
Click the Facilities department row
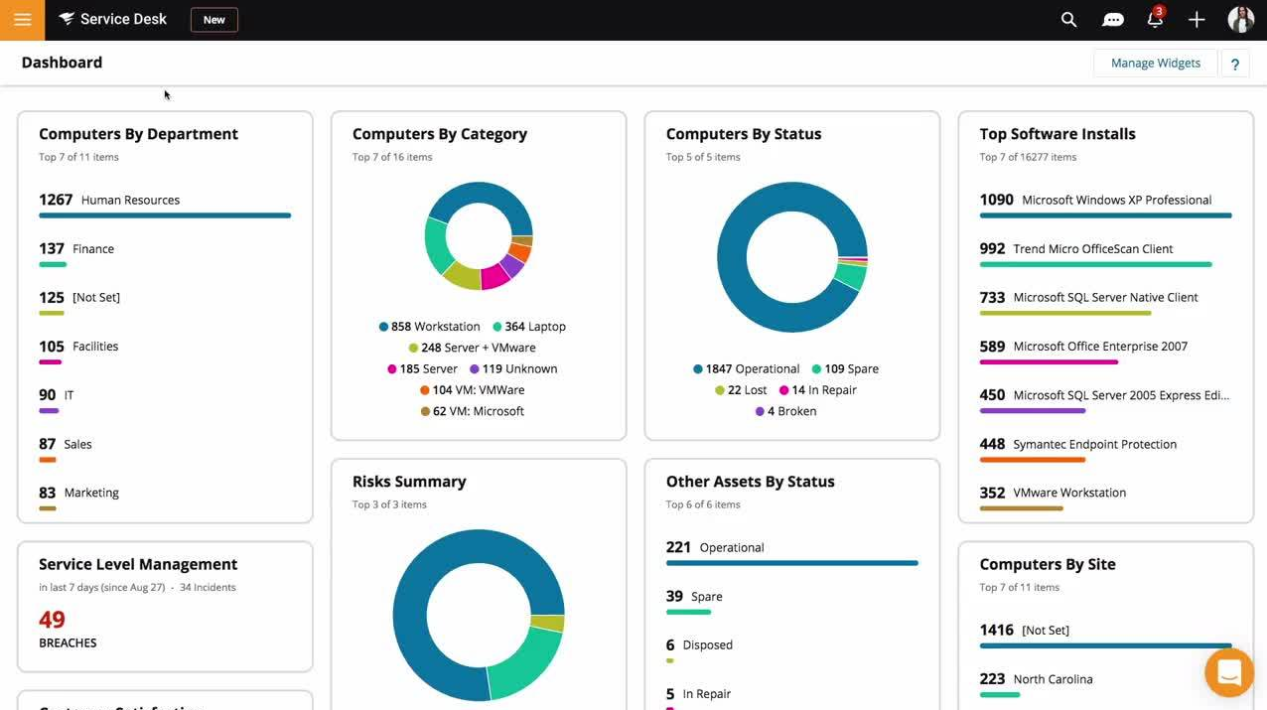tap(165, 350)
